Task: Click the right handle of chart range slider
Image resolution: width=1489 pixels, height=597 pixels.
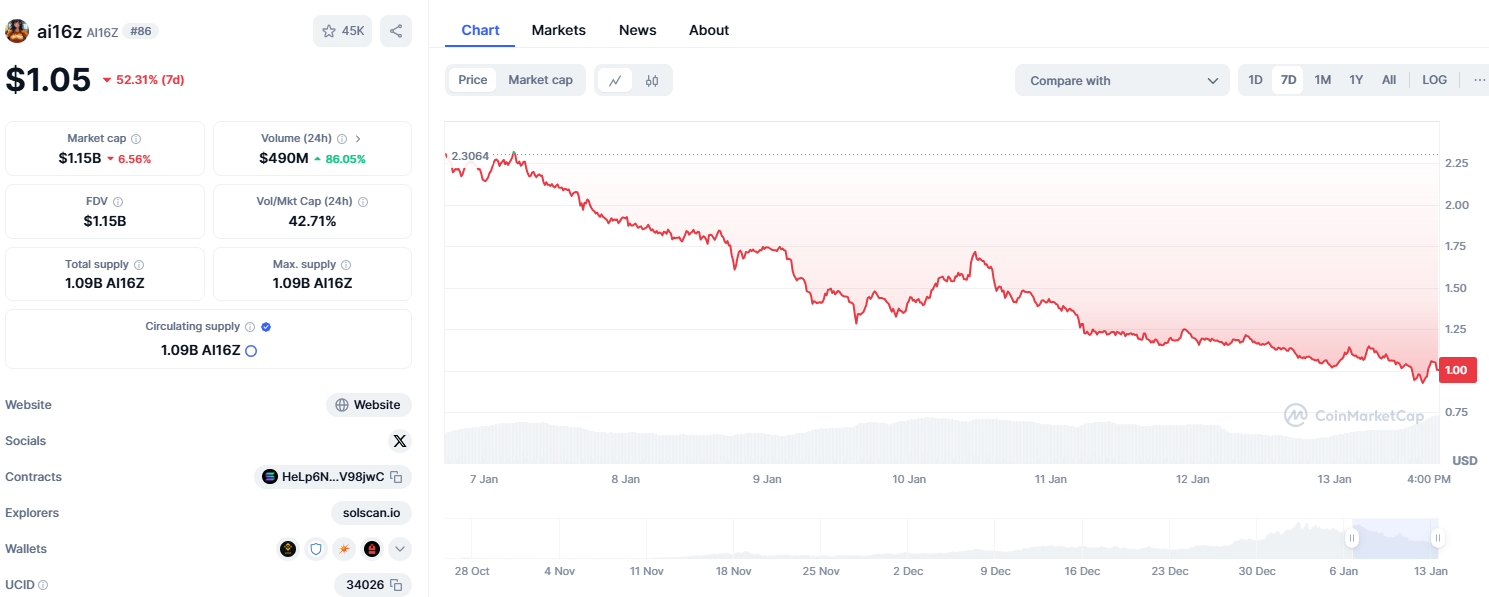Action: coord(1437,538)
